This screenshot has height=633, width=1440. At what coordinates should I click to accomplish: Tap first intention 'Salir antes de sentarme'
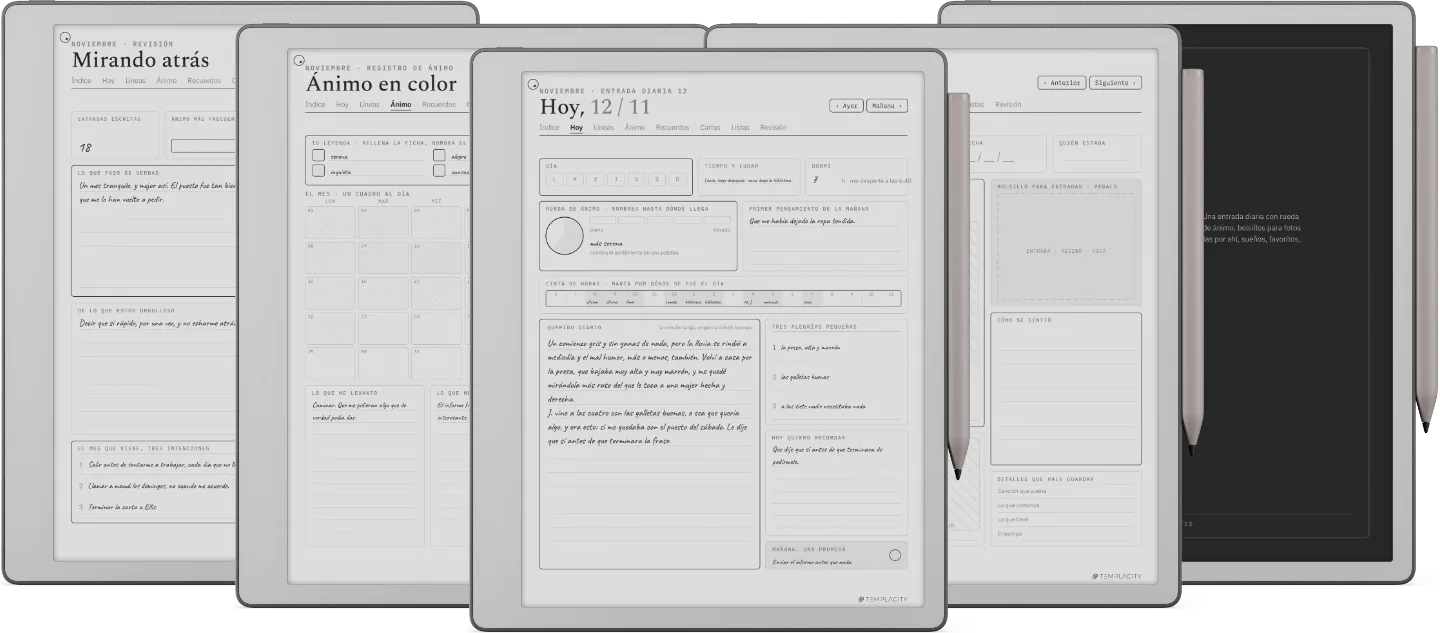pos(156,465)
